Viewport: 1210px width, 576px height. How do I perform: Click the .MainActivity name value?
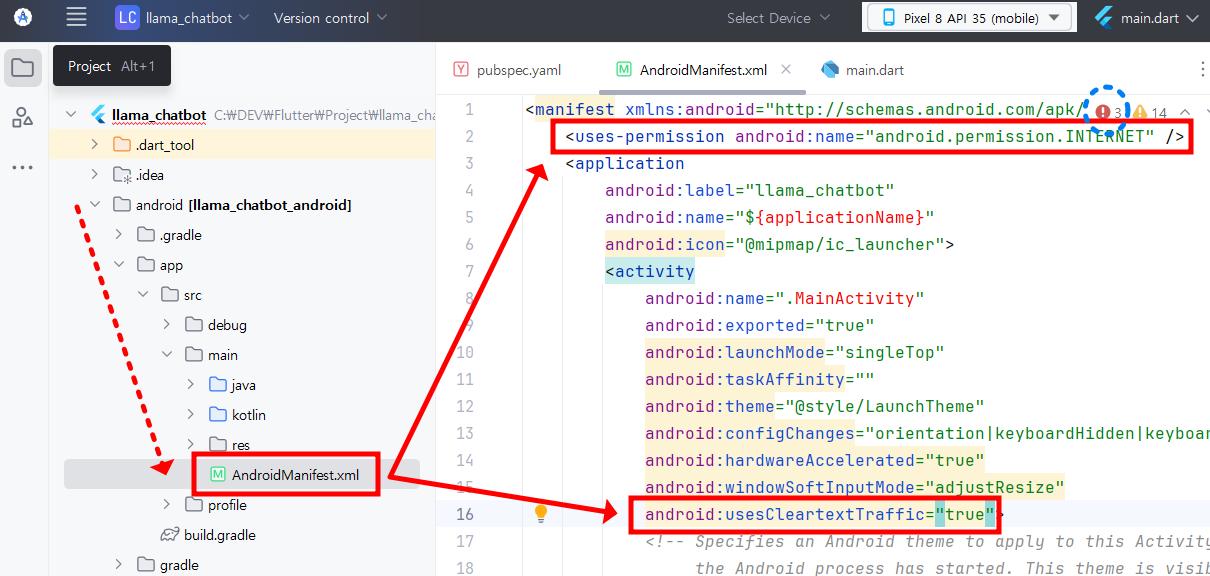[x=850, y=298]
